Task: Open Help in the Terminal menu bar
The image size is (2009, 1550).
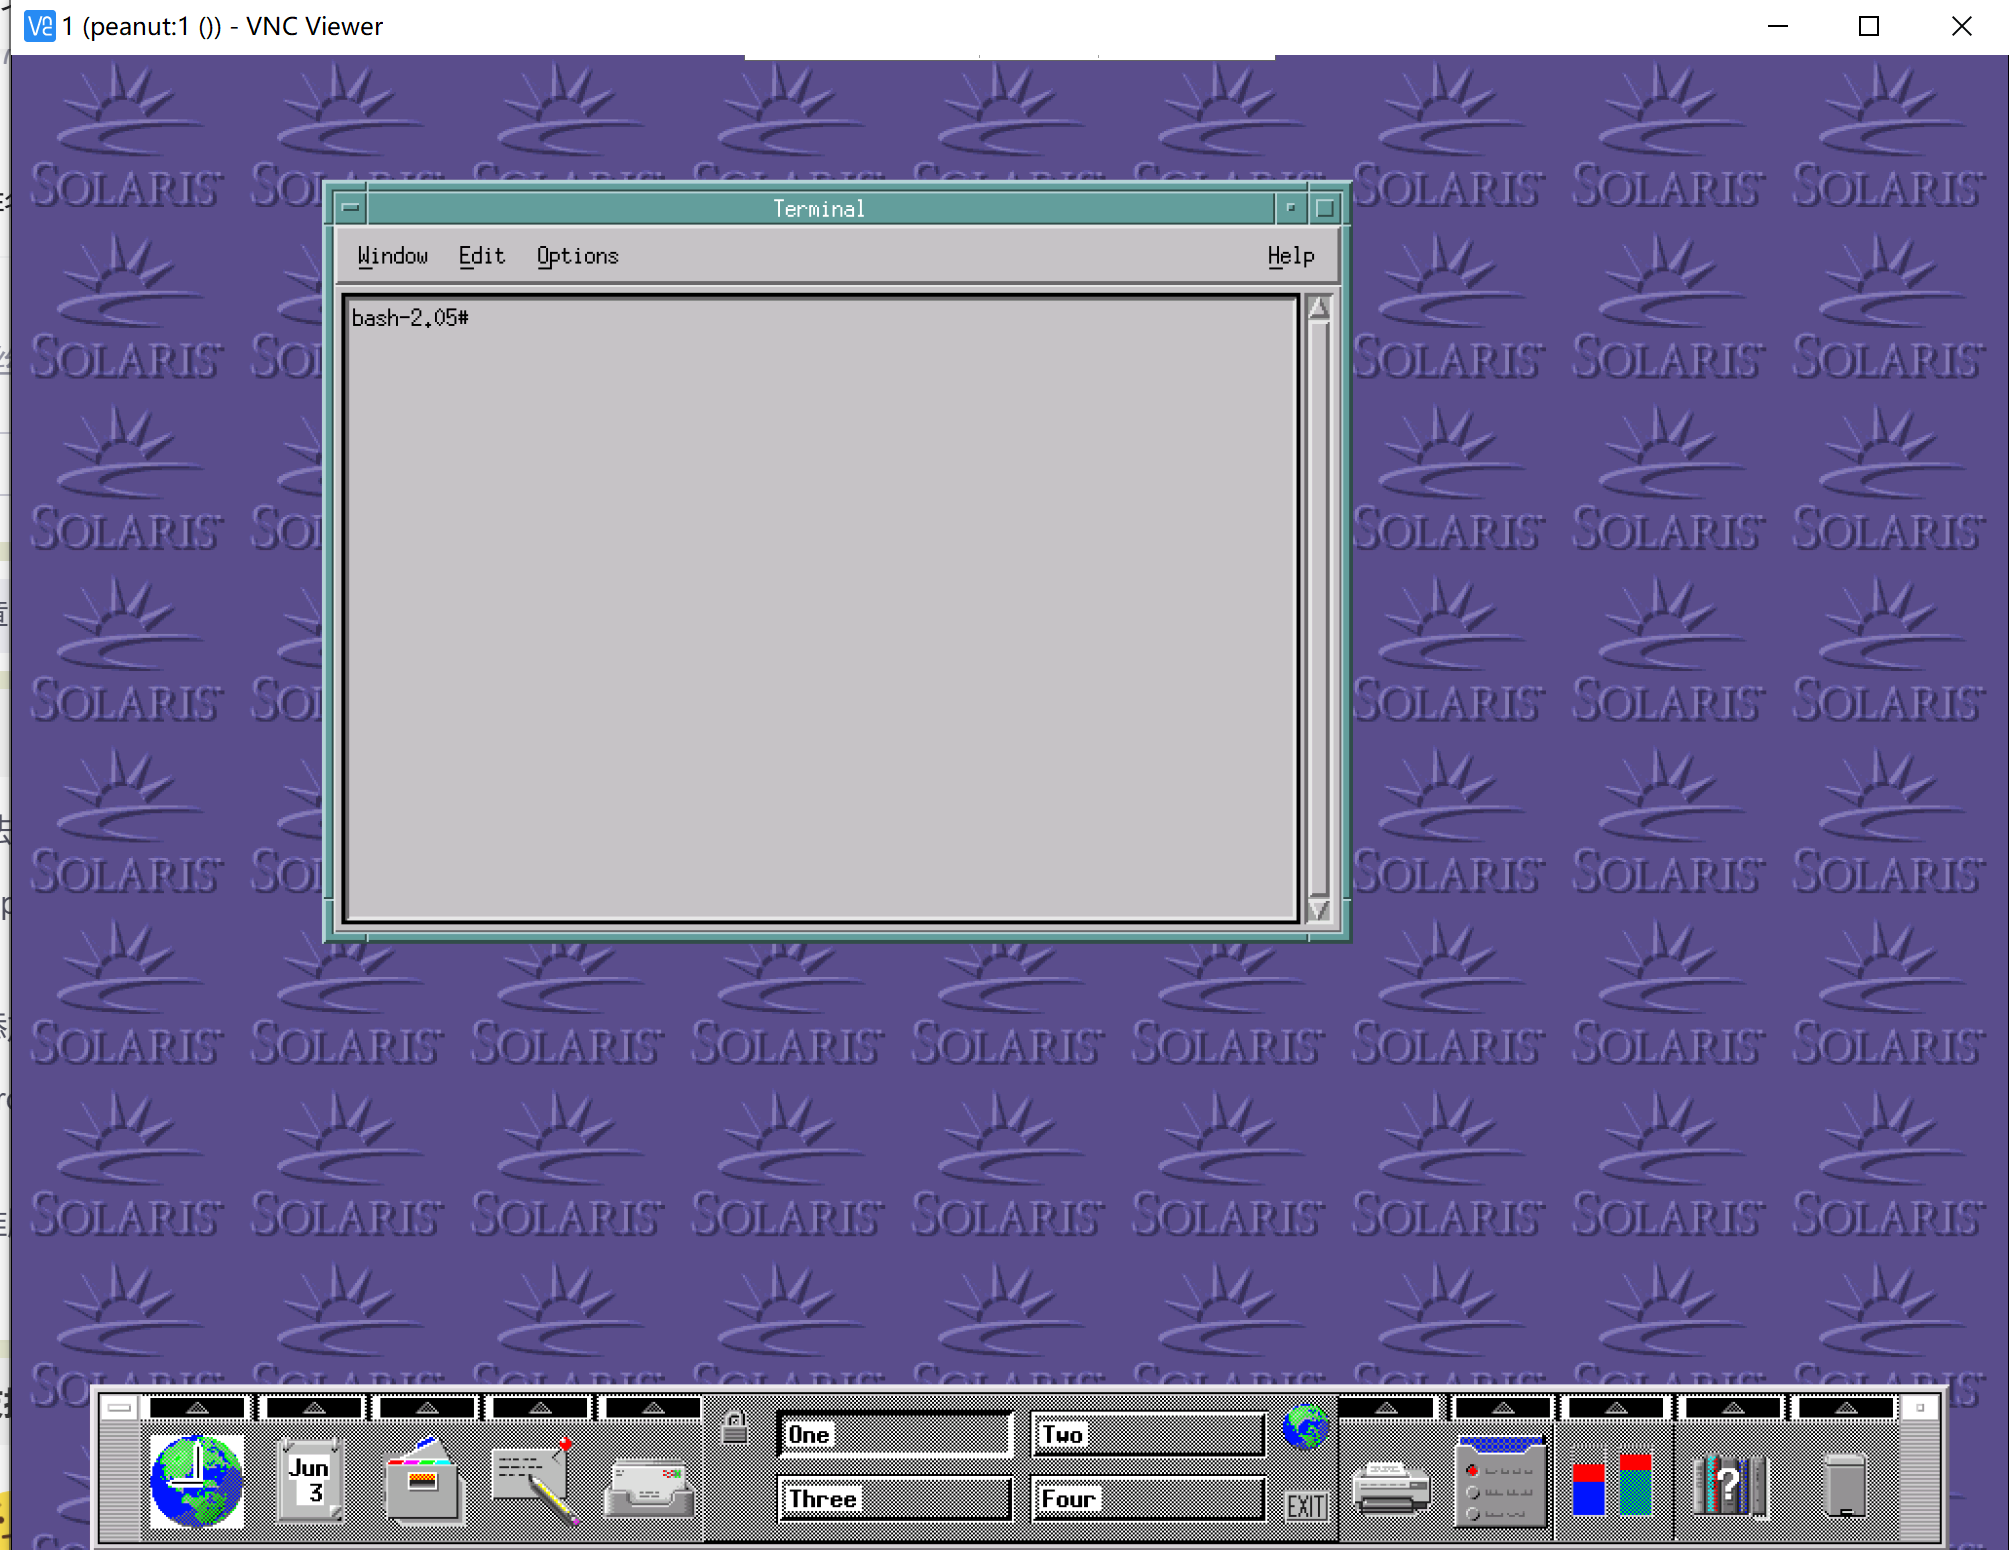Action: (x=1289, y=255)
